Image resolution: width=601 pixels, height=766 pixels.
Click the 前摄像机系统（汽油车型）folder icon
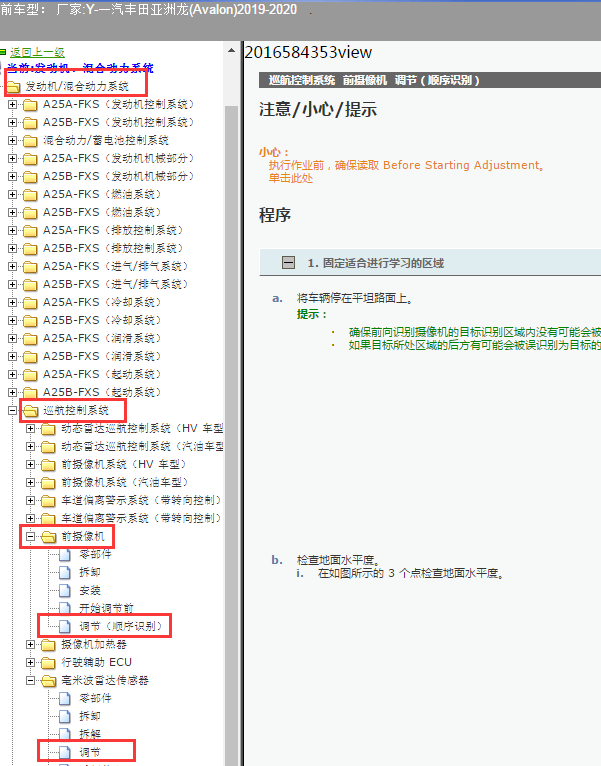pyautogui.click(x=48, y=483)
